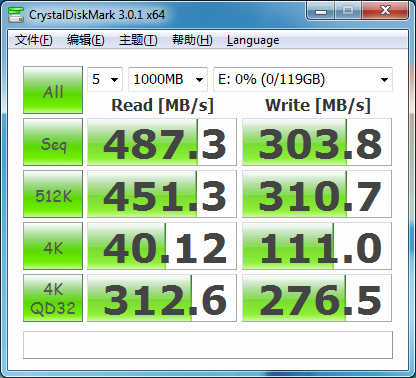The image size is (416, 378).
Task: Open the 编辑(E) menu
Action: [x=85, y=40]
